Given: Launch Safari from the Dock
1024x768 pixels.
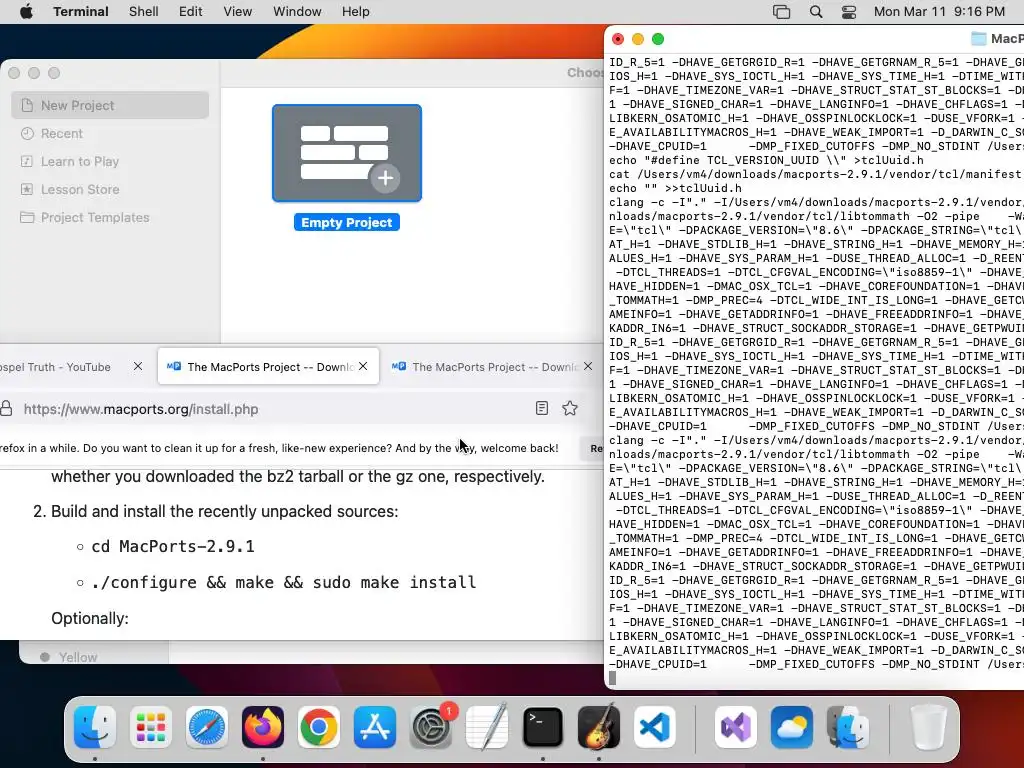Looking at the screenshot, I should (207, 727).
